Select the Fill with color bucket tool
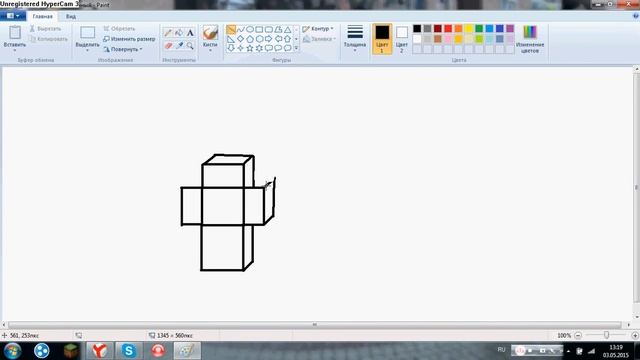The image size is (640, 360). coord(179,33)
